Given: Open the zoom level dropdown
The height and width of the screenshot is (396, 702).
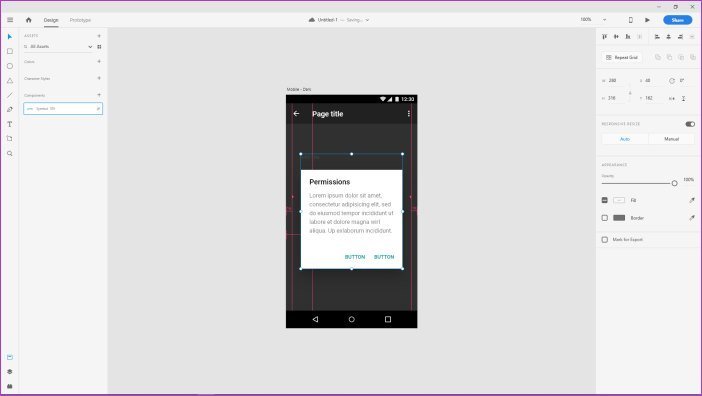Looking at the screenshot, I should click(604, 20).
